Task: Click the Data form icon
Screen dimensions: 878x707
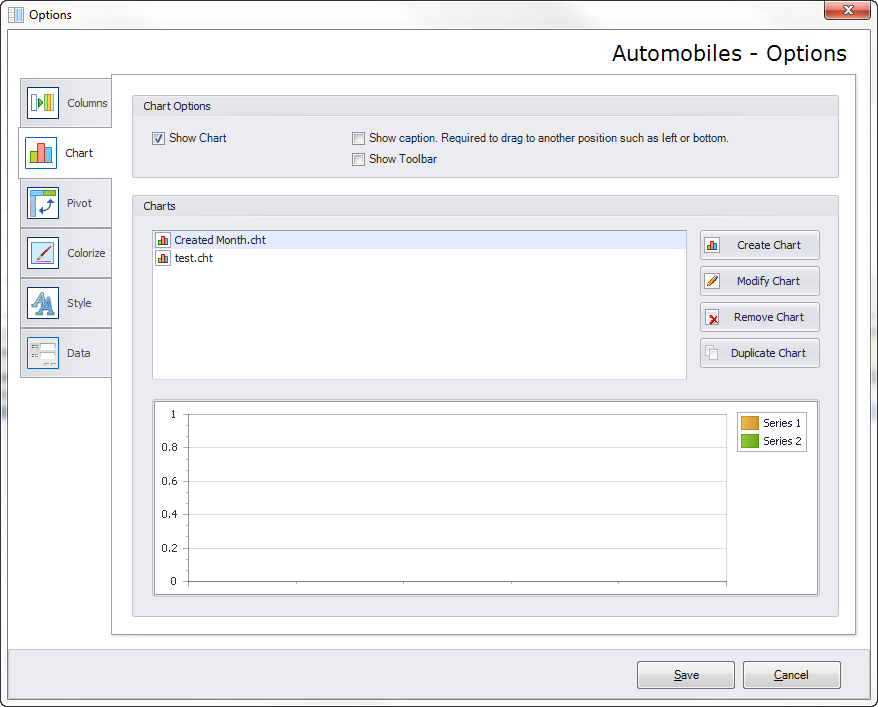Action: click(43, 353)
